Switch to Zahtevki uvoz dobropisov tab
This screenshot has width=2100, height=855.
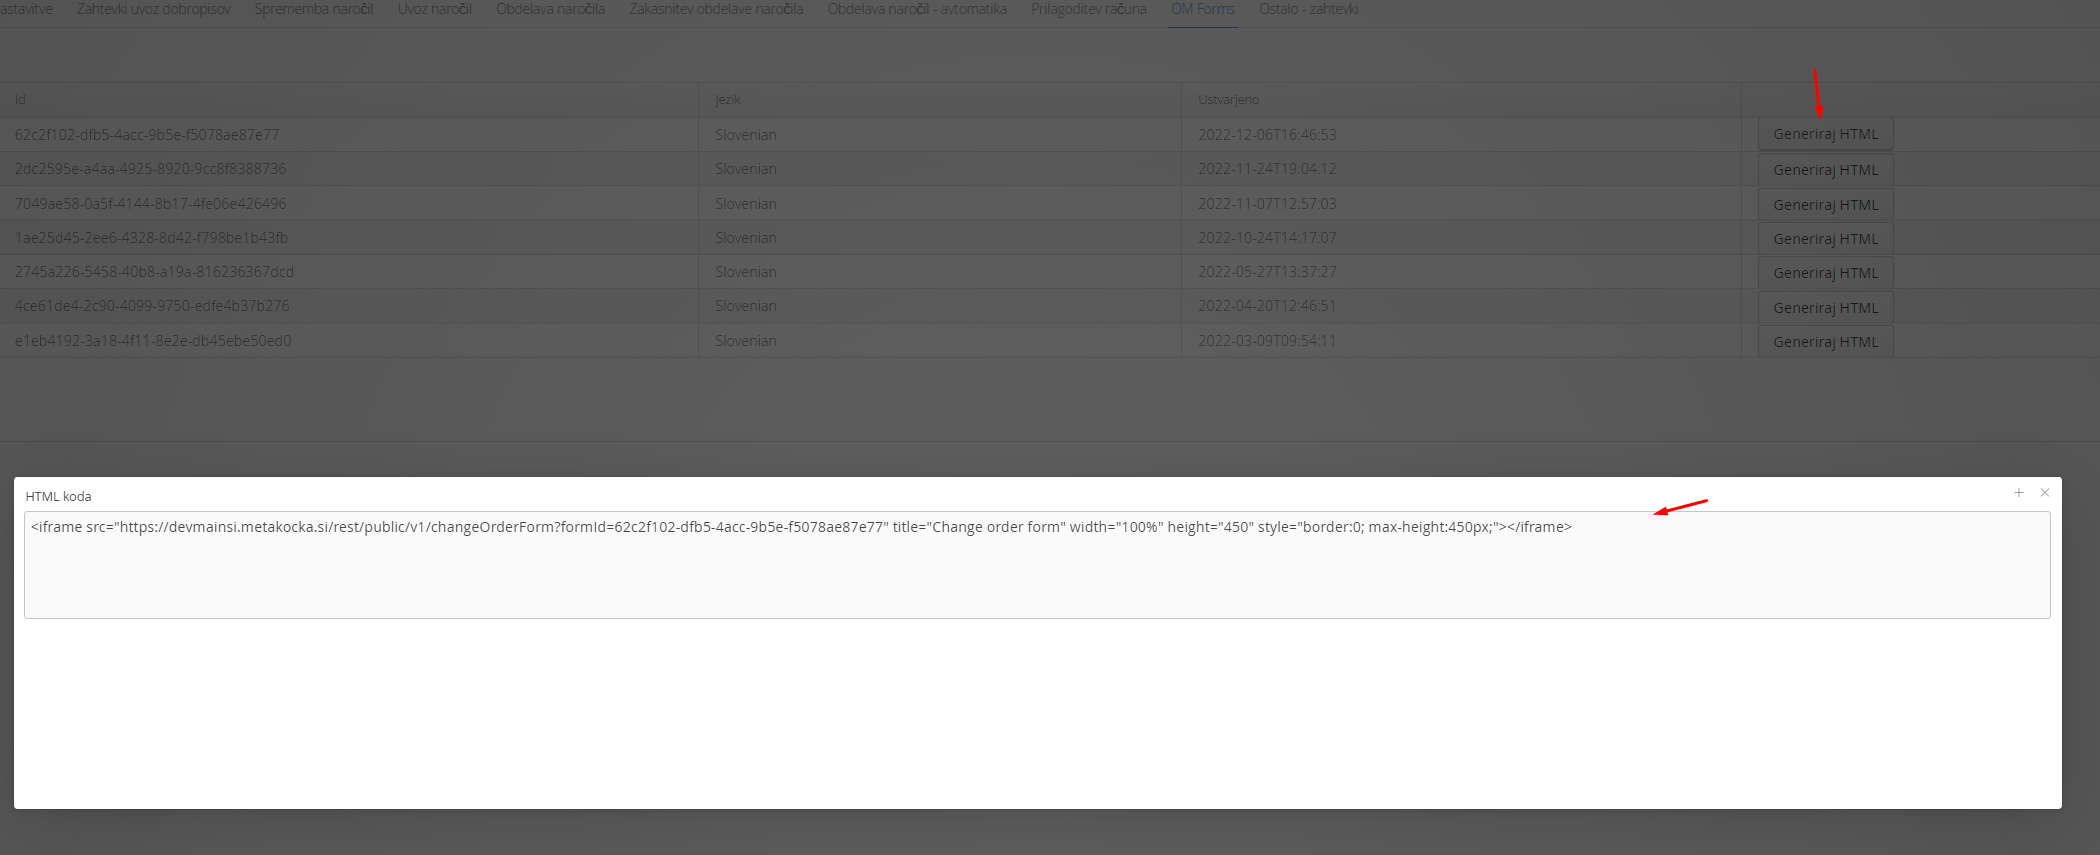click(x=153, y=9)
